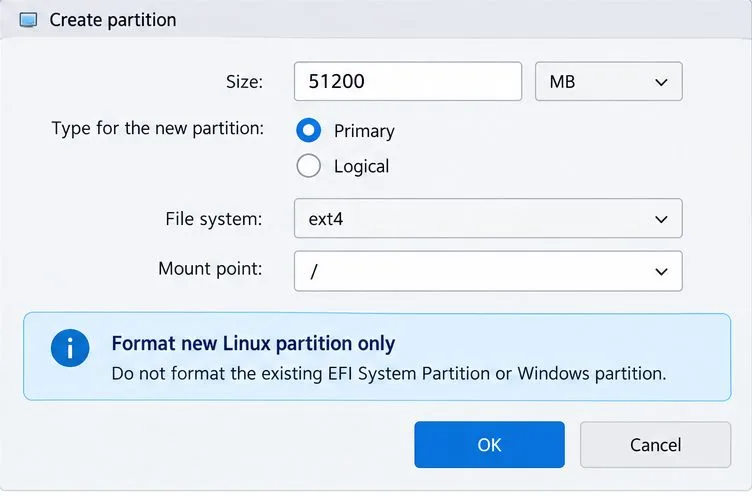This screenshot has width=752, height=496.
Task: Select the Logical partition type
Action: point(308,166)
